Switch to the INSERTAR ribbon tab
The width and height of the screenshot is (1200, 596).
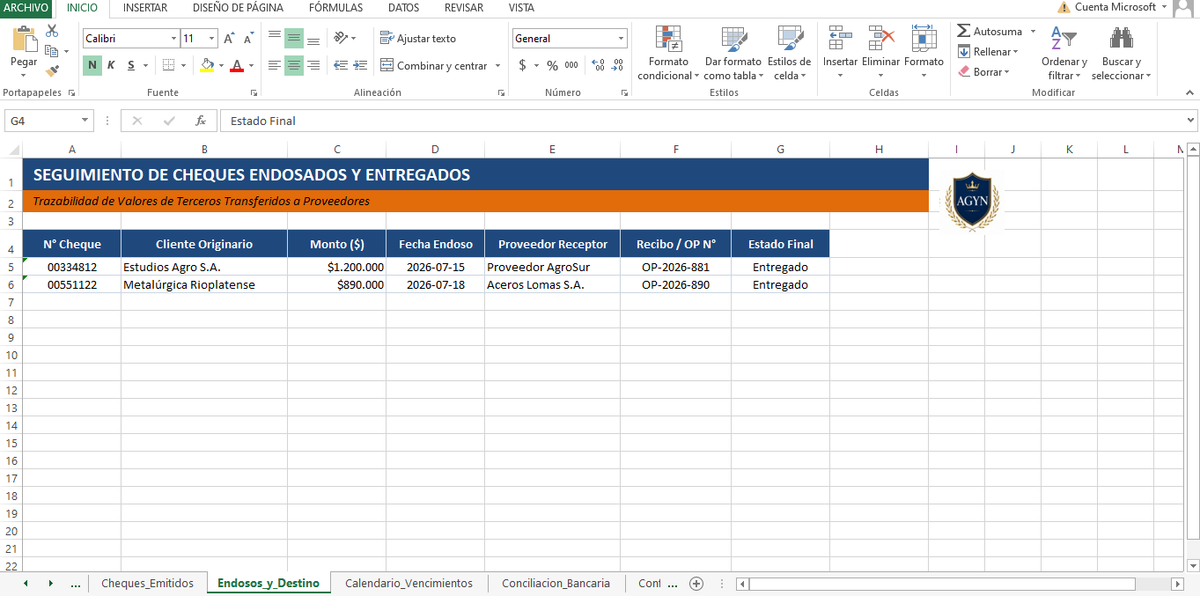coord(145,8)
